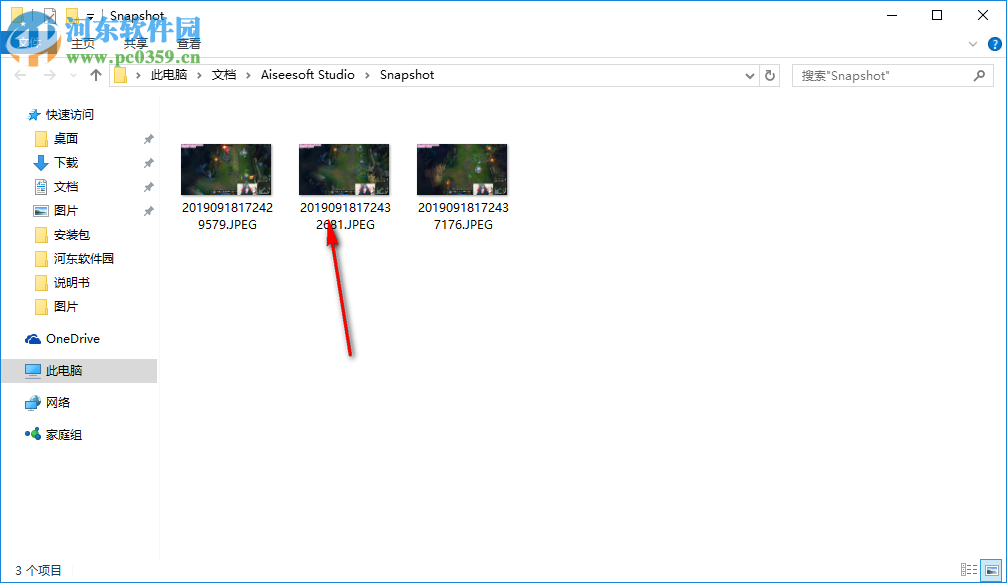Click the Up arrow to parent folder
The image size is (1007, 583).
[x=95, y=74]
